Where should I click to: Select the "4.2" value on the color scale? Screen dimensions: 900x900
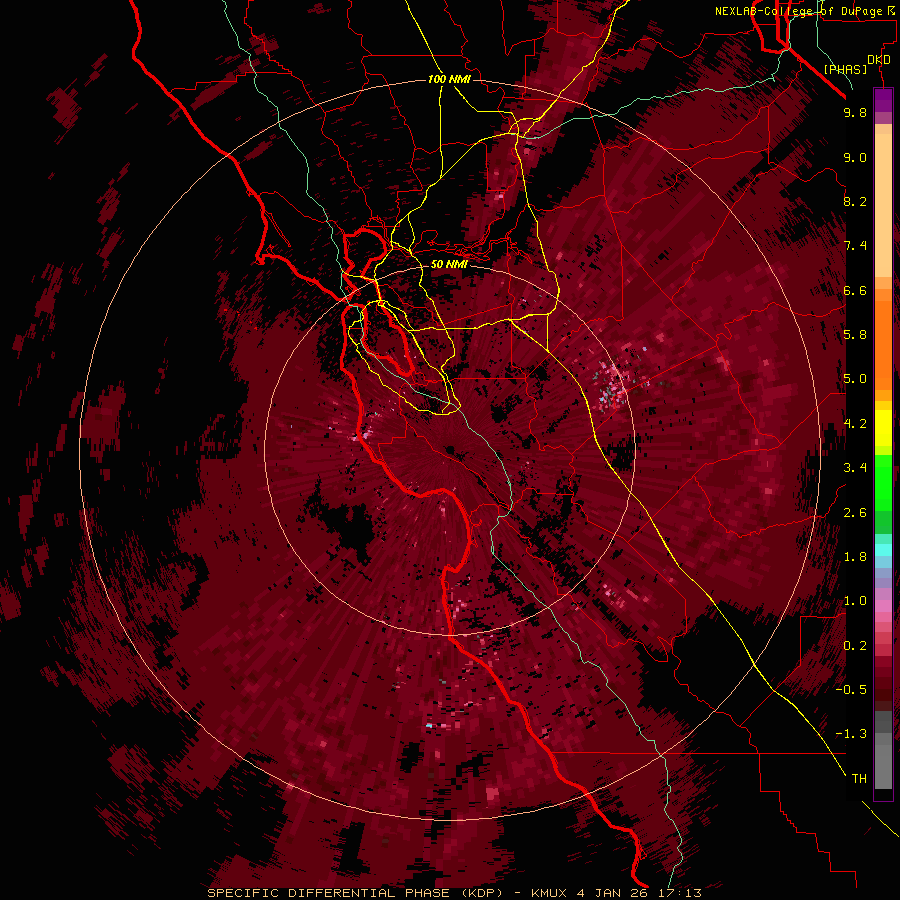coord(855,424)
